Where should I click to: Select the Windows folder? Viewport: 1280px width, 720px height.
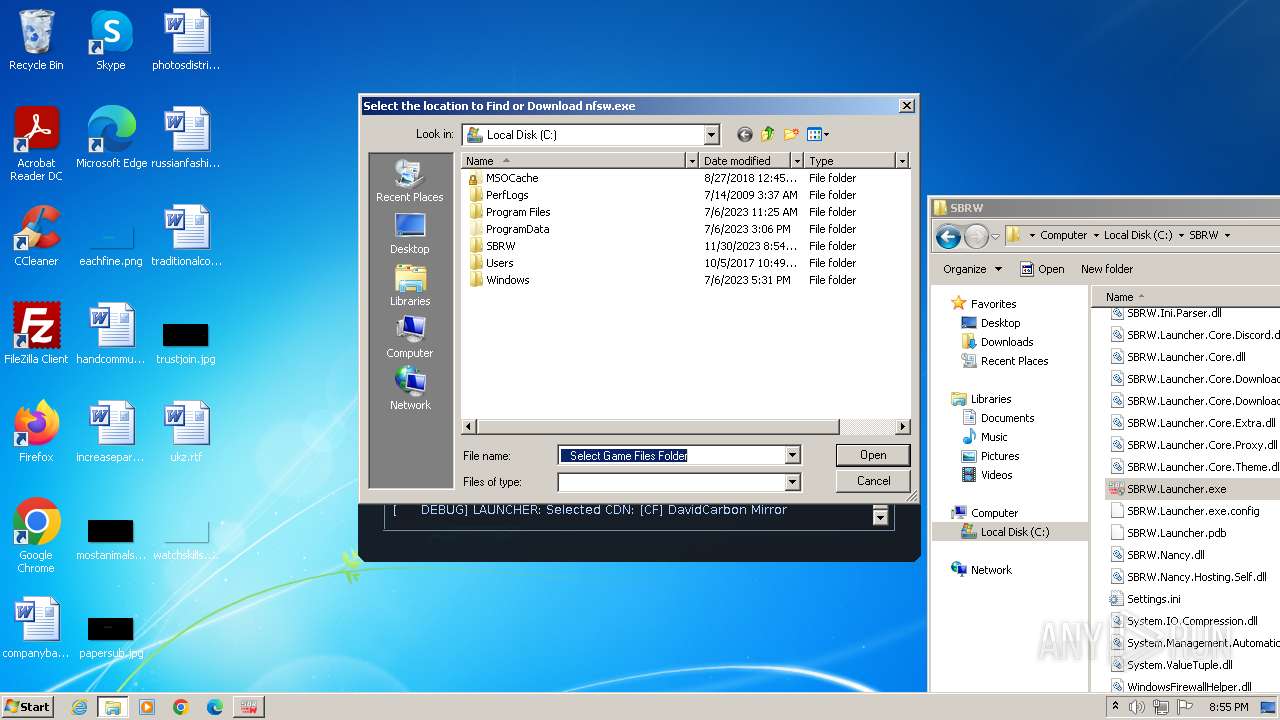[x=507, y=280]
